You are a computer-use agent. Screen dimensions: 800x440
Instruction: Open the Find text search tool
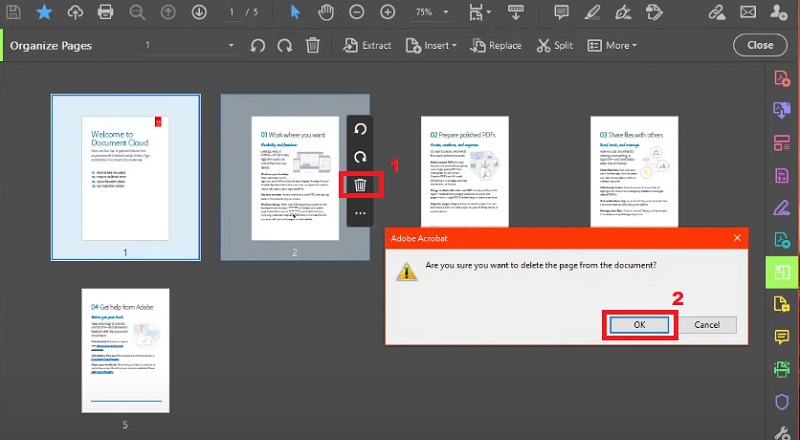pyautogui.click(x=137, y=12)
